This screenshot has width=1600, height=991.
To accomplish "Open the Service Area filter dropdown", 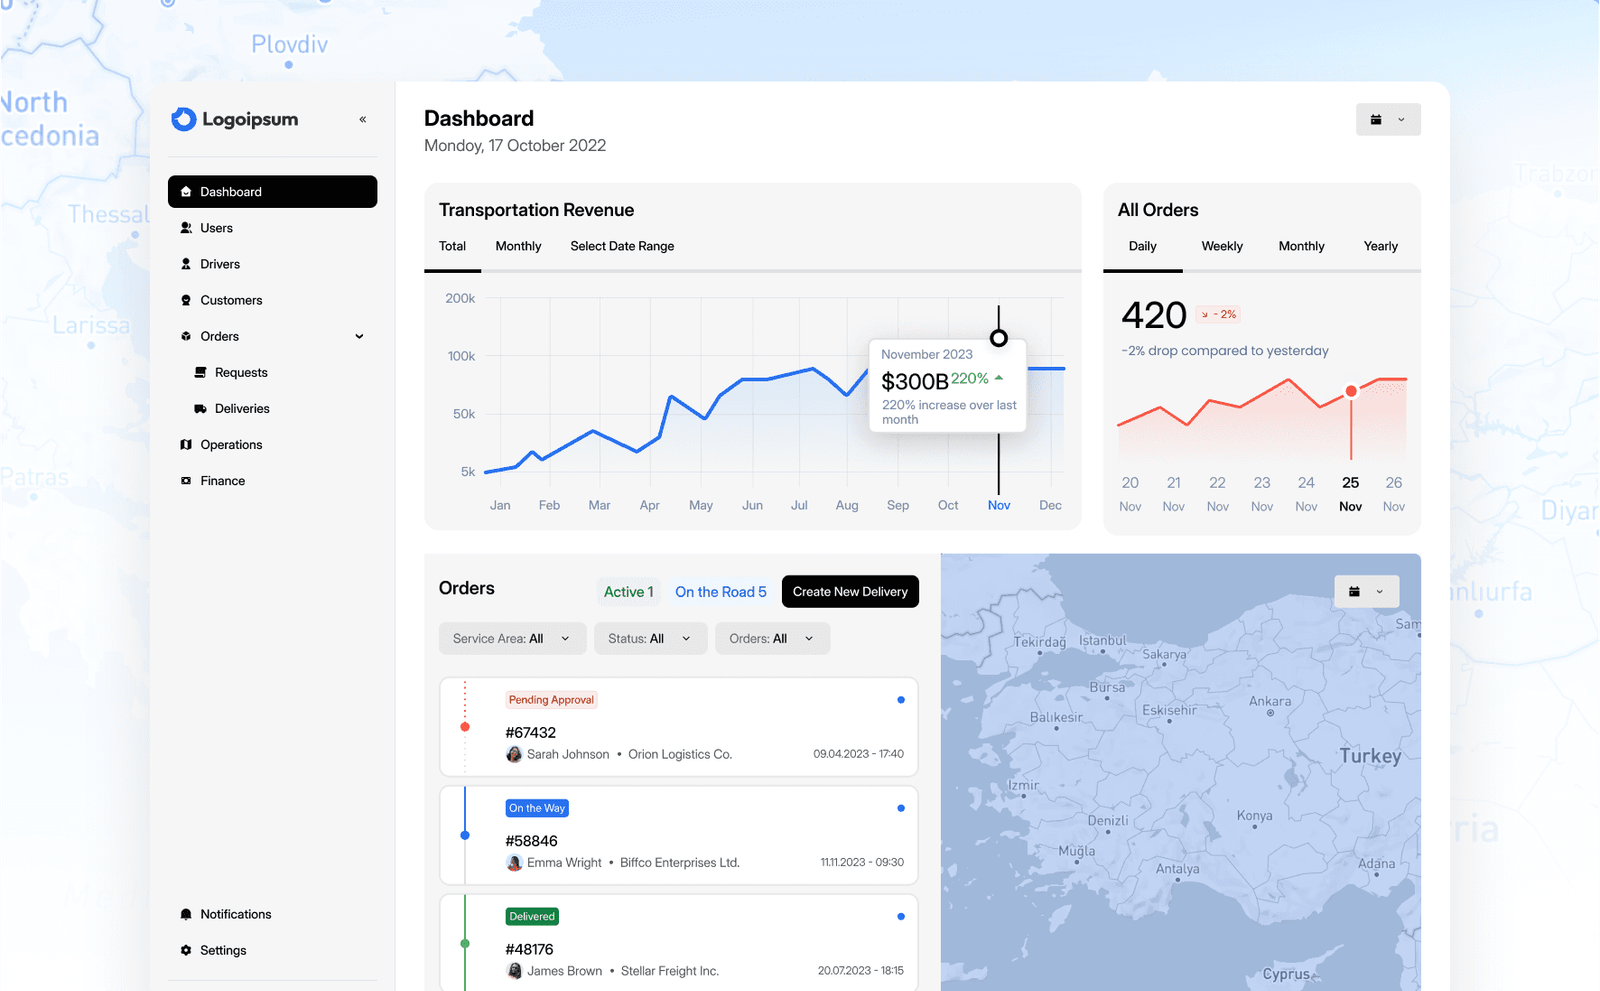I will [511, 638].
